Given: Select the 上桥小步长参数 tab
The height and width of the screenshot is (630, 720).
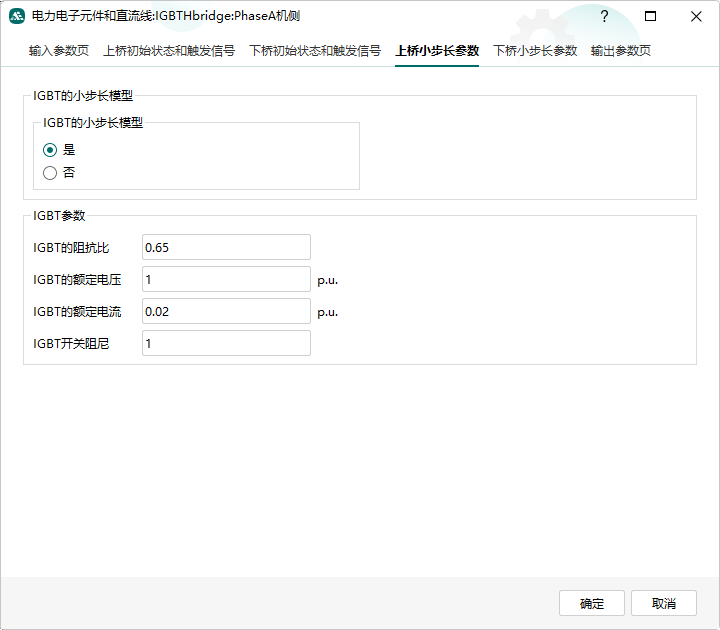Looking at the screenshot, I should coord(437,51).
